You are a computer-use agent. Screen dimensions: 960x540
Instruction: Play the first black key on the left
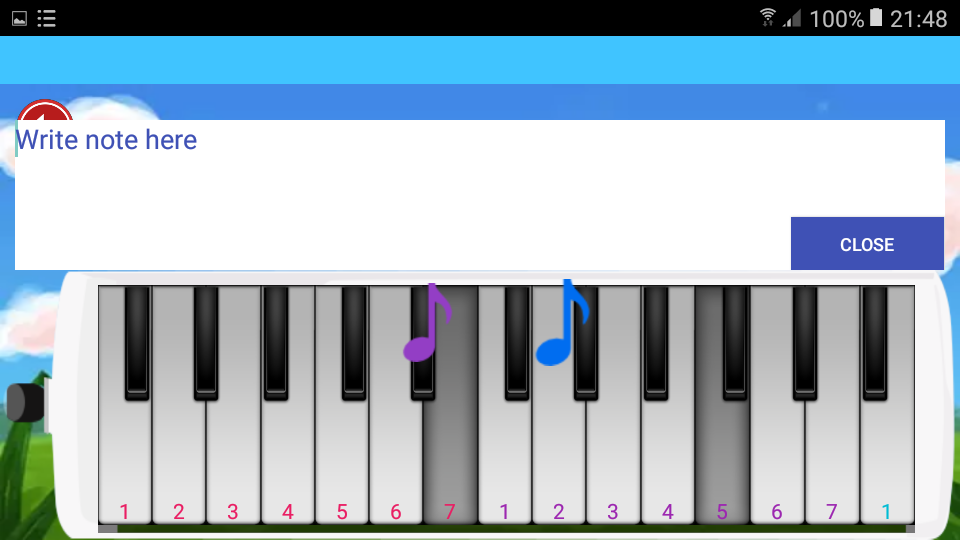(137, 343)
